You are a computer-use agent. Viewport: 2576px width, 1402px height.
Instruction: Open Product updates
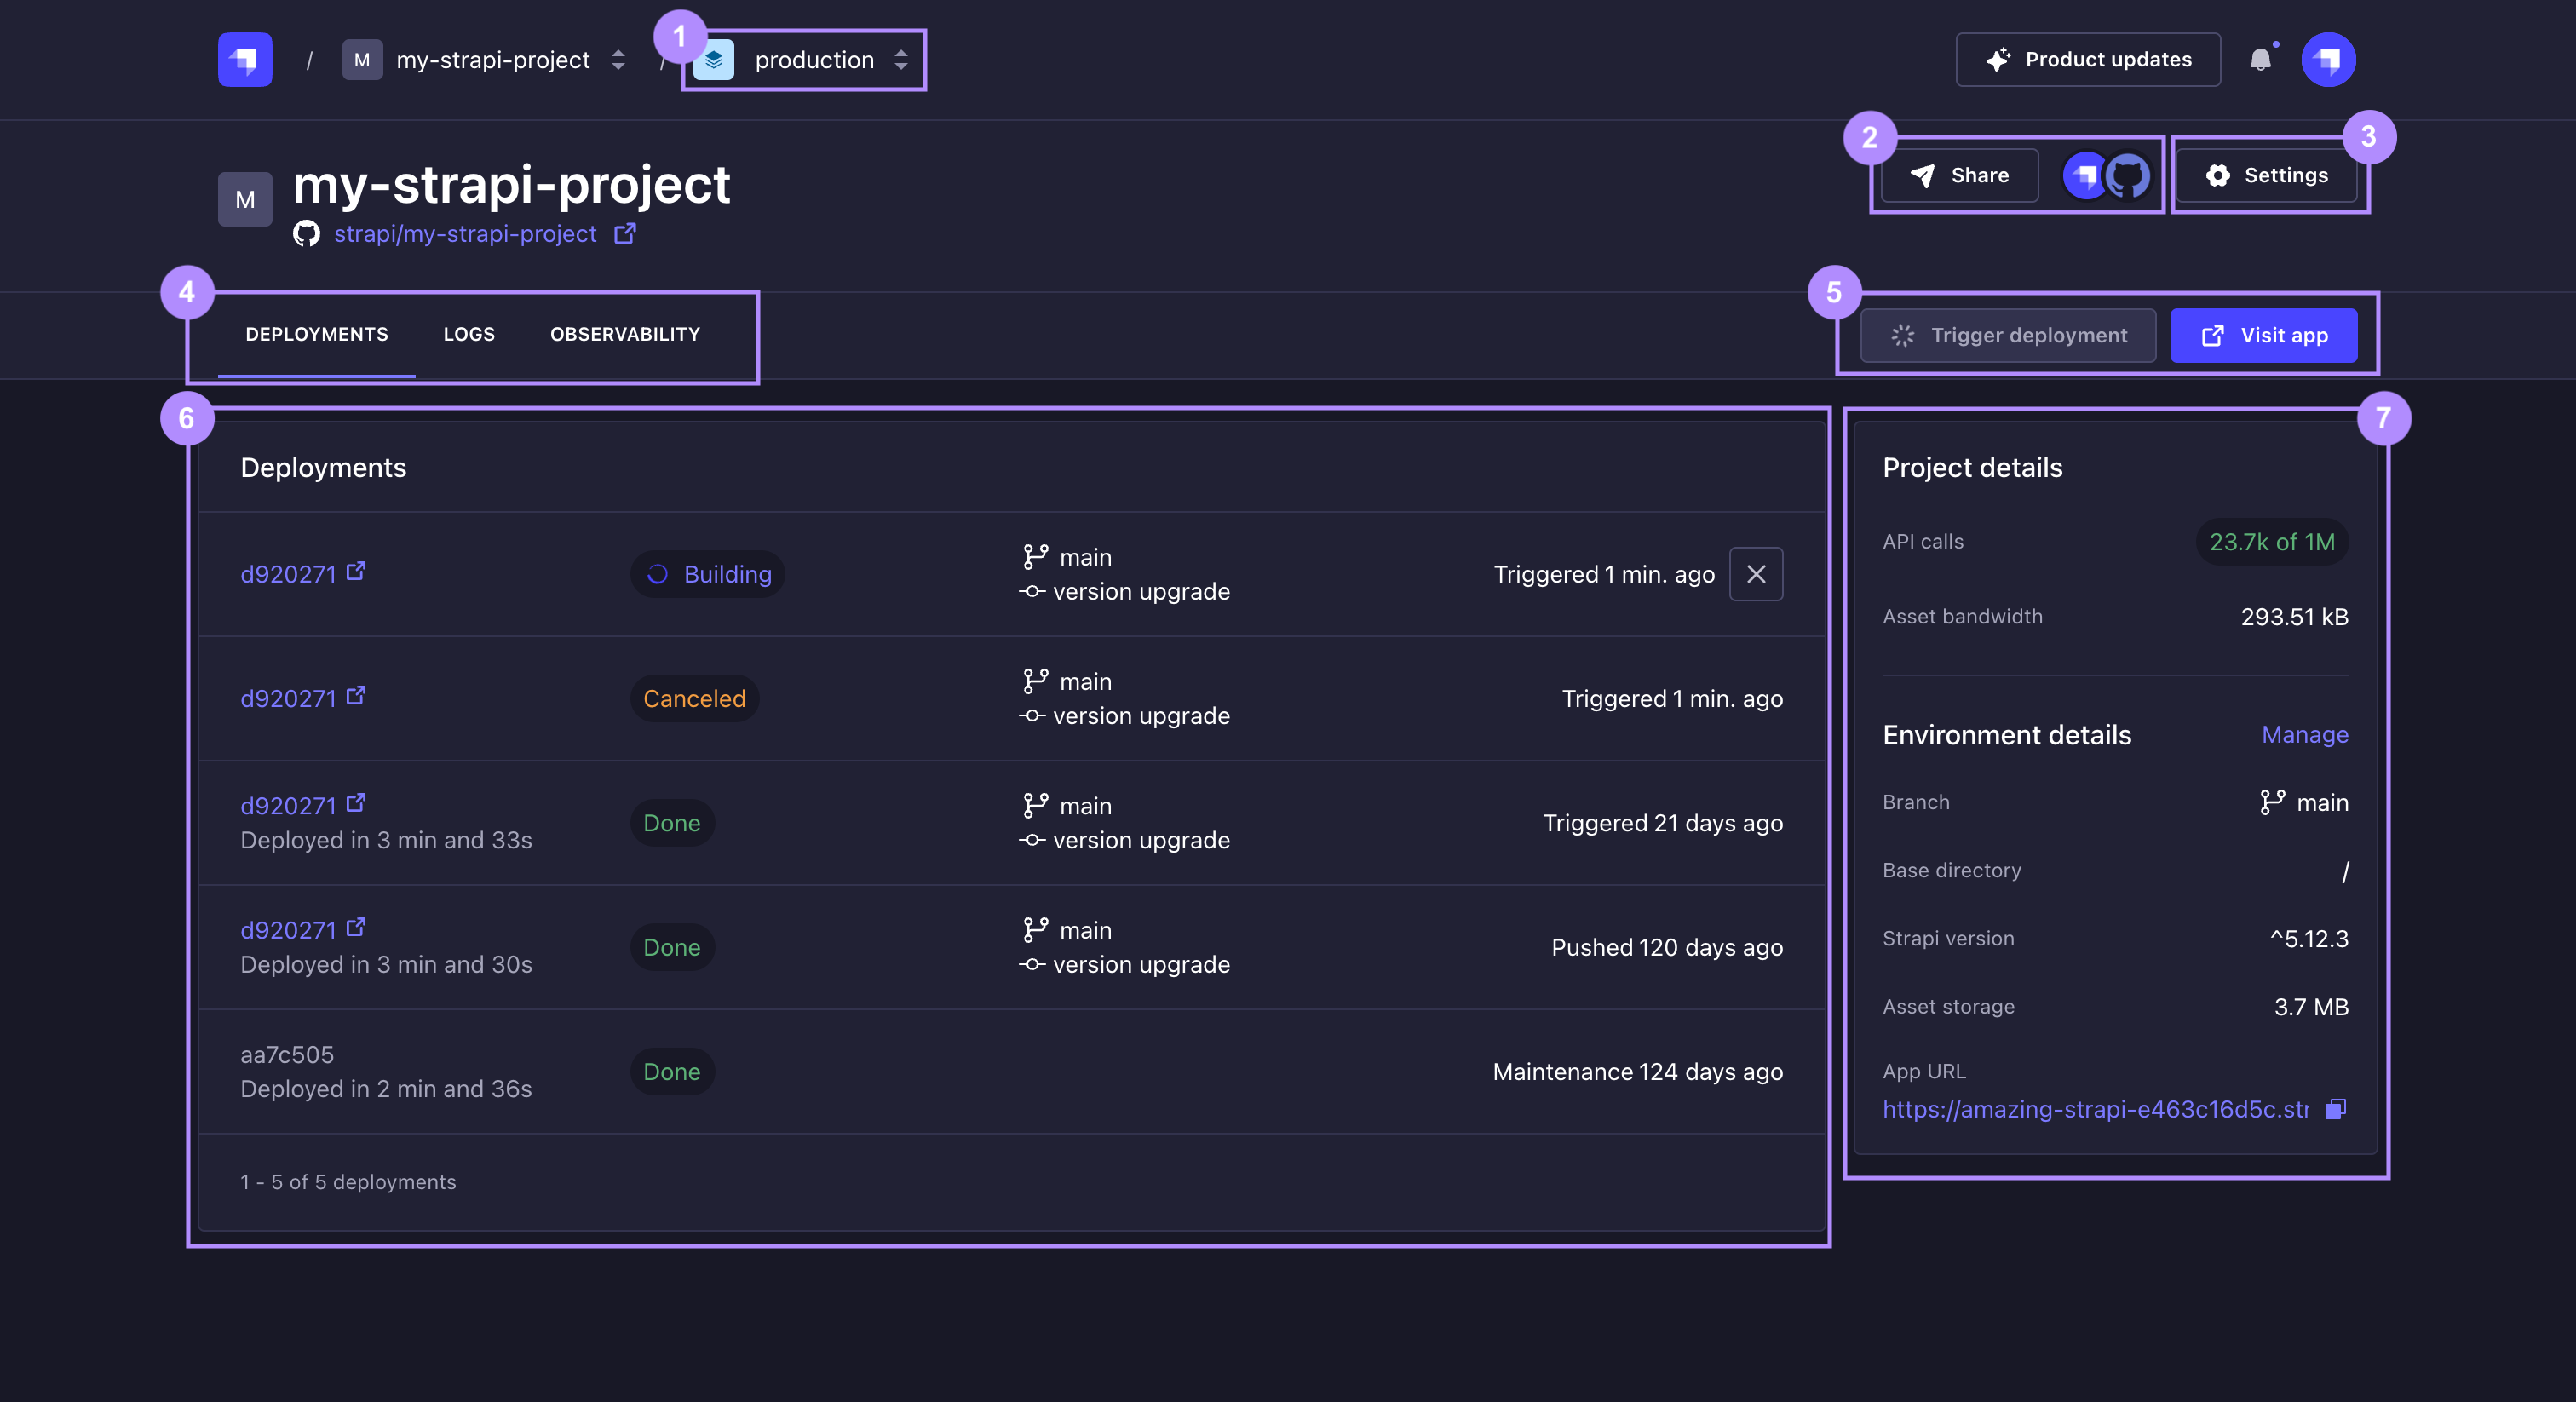click(2088, 60)
